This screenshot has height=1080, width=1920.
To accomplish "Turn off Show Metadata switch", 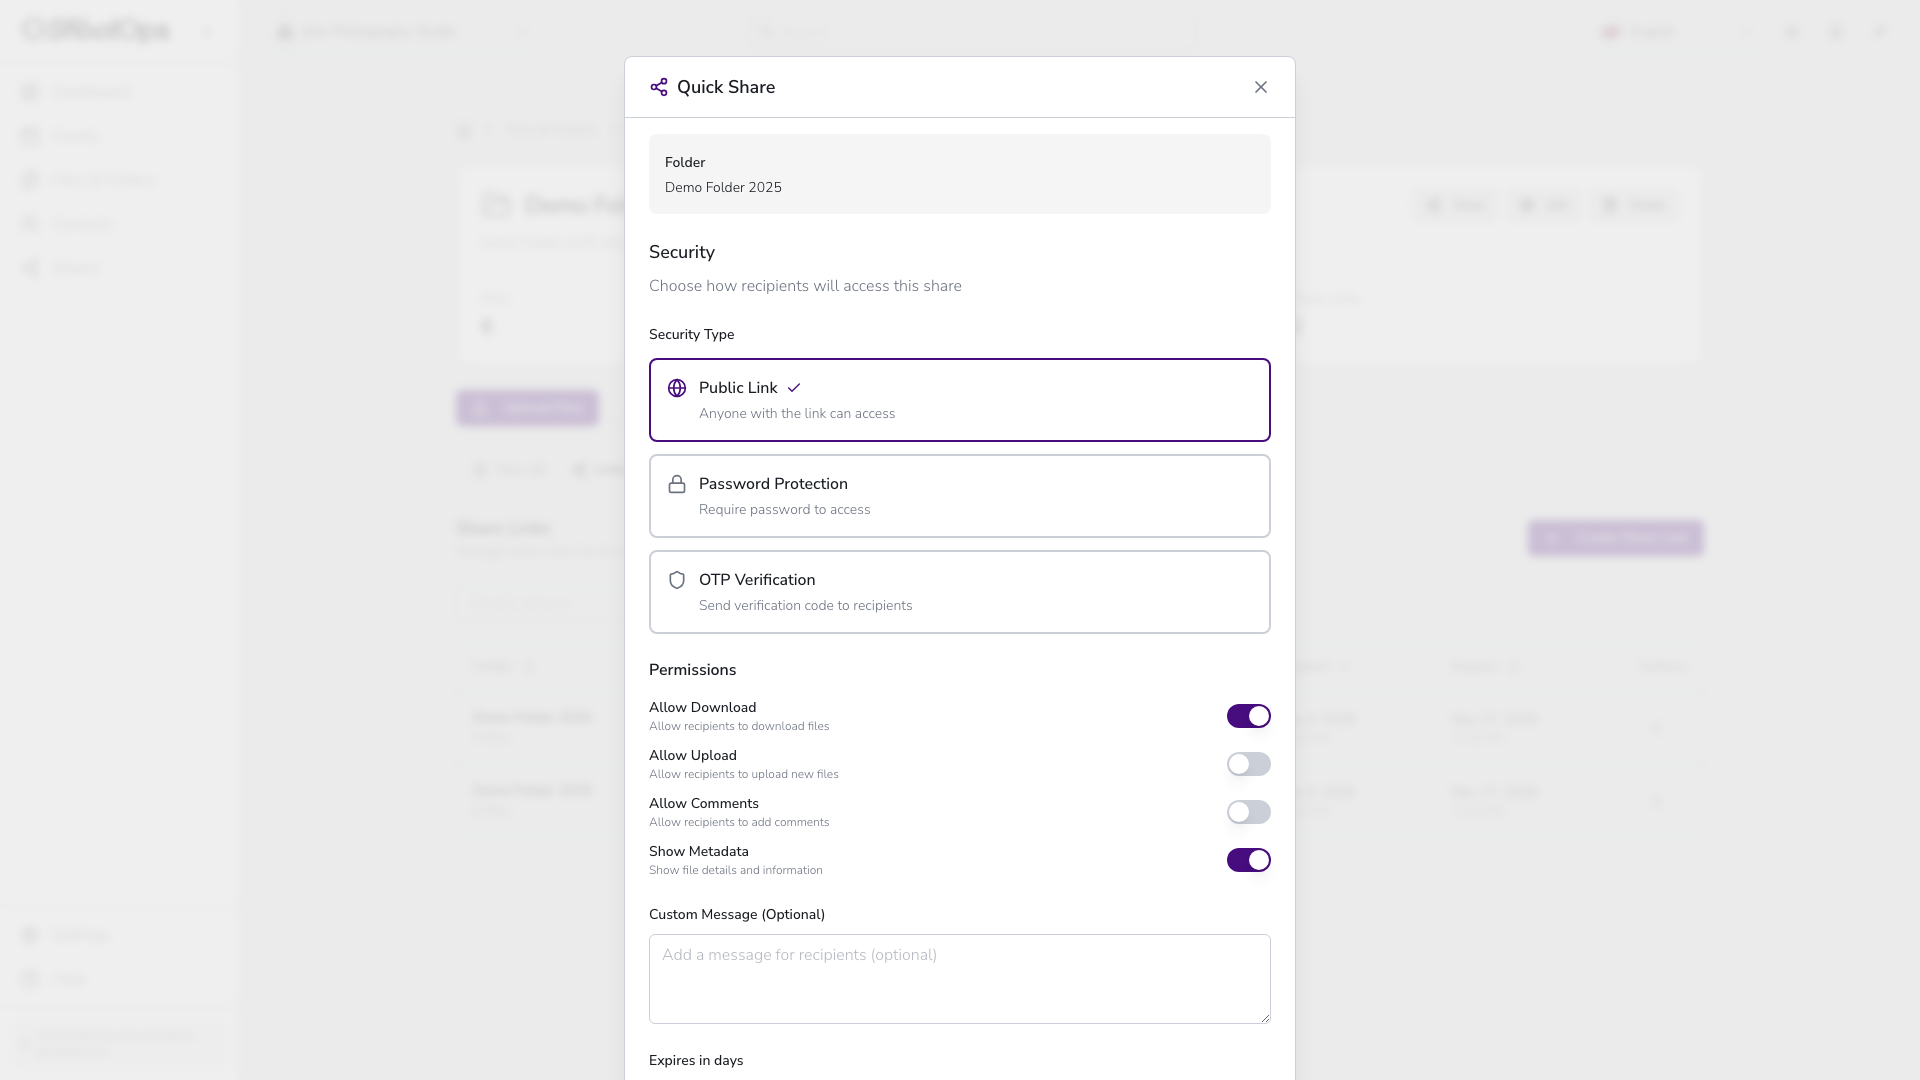I will tap(1248, 860).
